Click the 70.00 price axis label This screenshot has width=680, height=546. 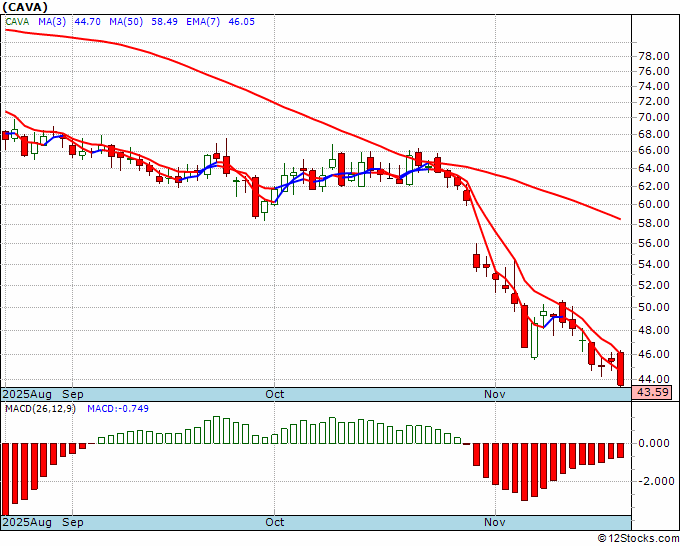654,118
